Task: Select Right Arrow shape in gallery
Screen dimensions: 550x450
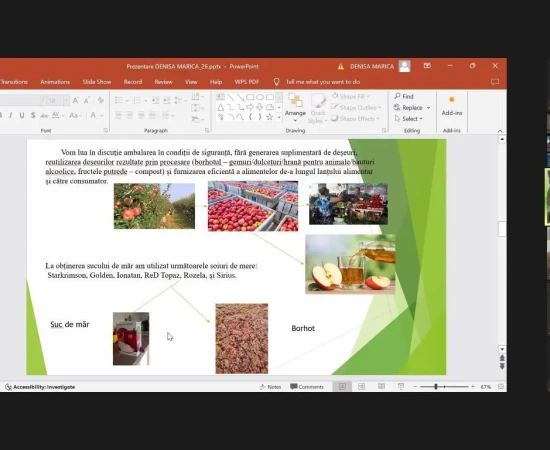Action: [x=250, y=107]
